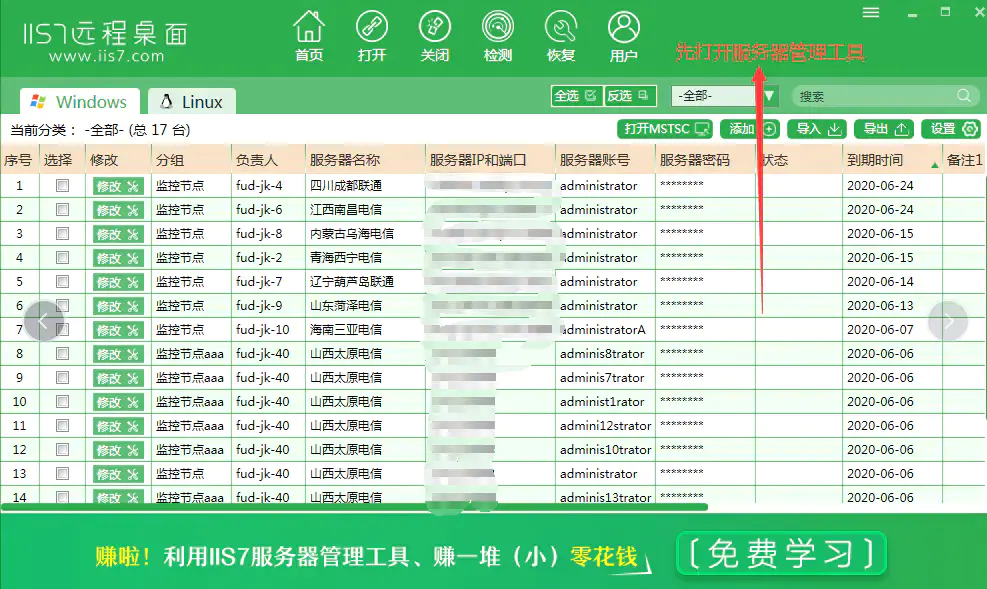Click 修改 for row 1 四川成都联通
Screen dimensions: 987x589
pos(118,186)
